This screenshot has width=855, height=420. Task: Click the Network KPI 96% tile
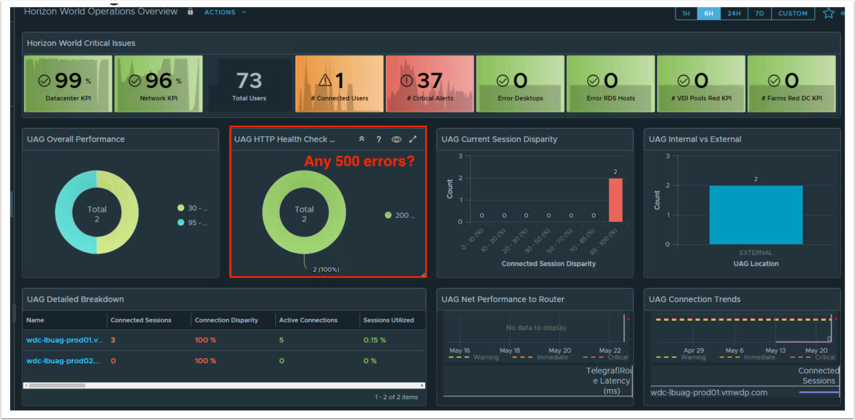[x=158, y=83]
